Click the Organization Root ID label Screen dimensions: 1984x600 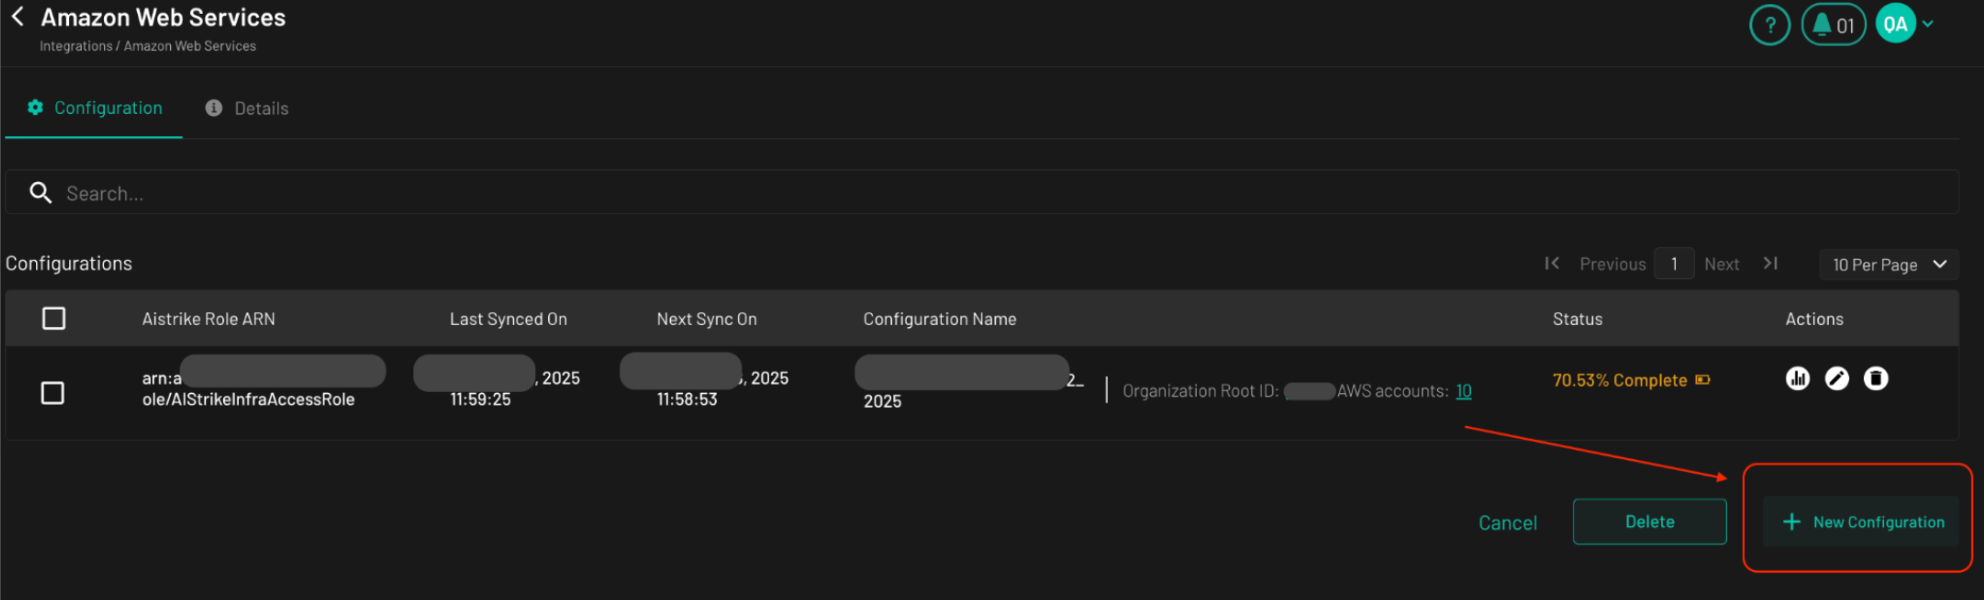pyautogui.click(x=1200, y=391)
